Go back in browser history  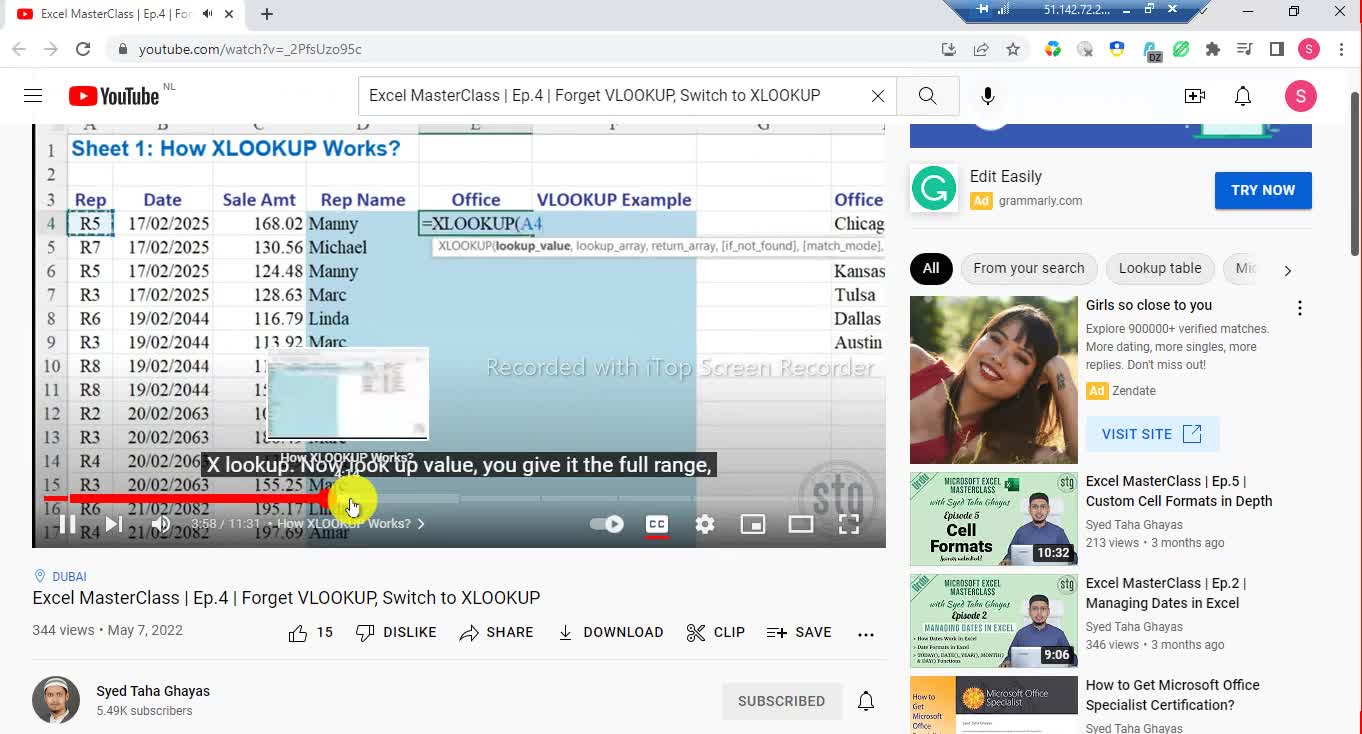coord(19,49)
